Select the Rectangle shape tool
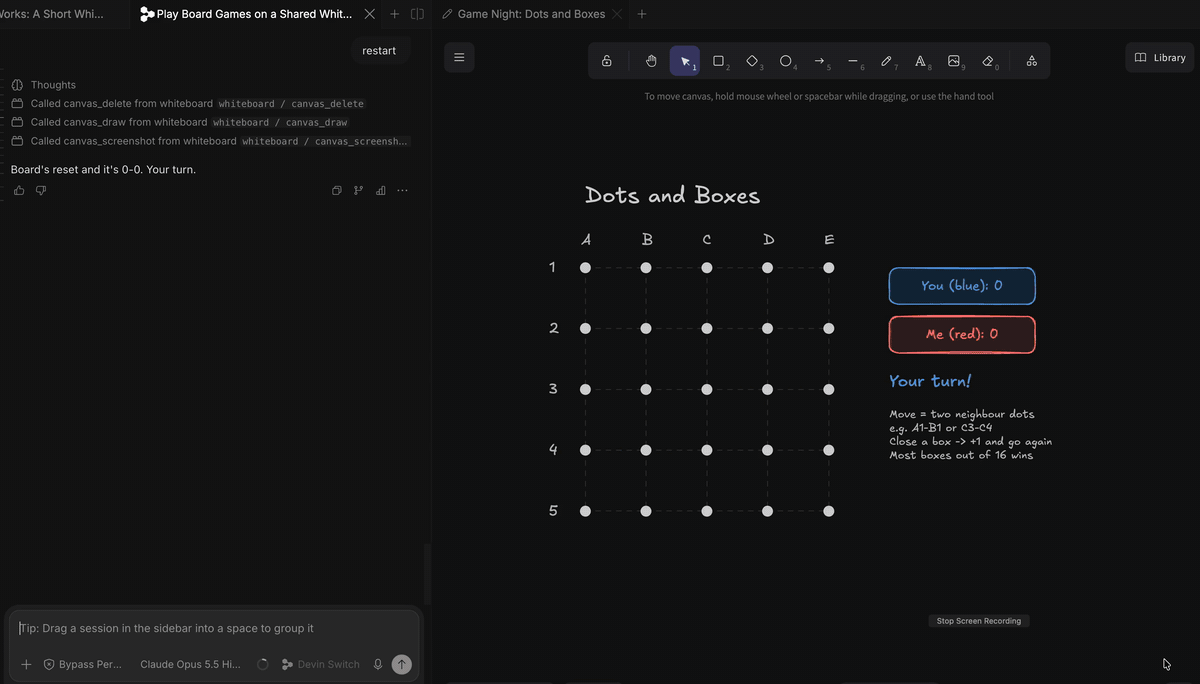Image resolution: width=1200 pixels, height=684 pixels. [x=718, y=61]
